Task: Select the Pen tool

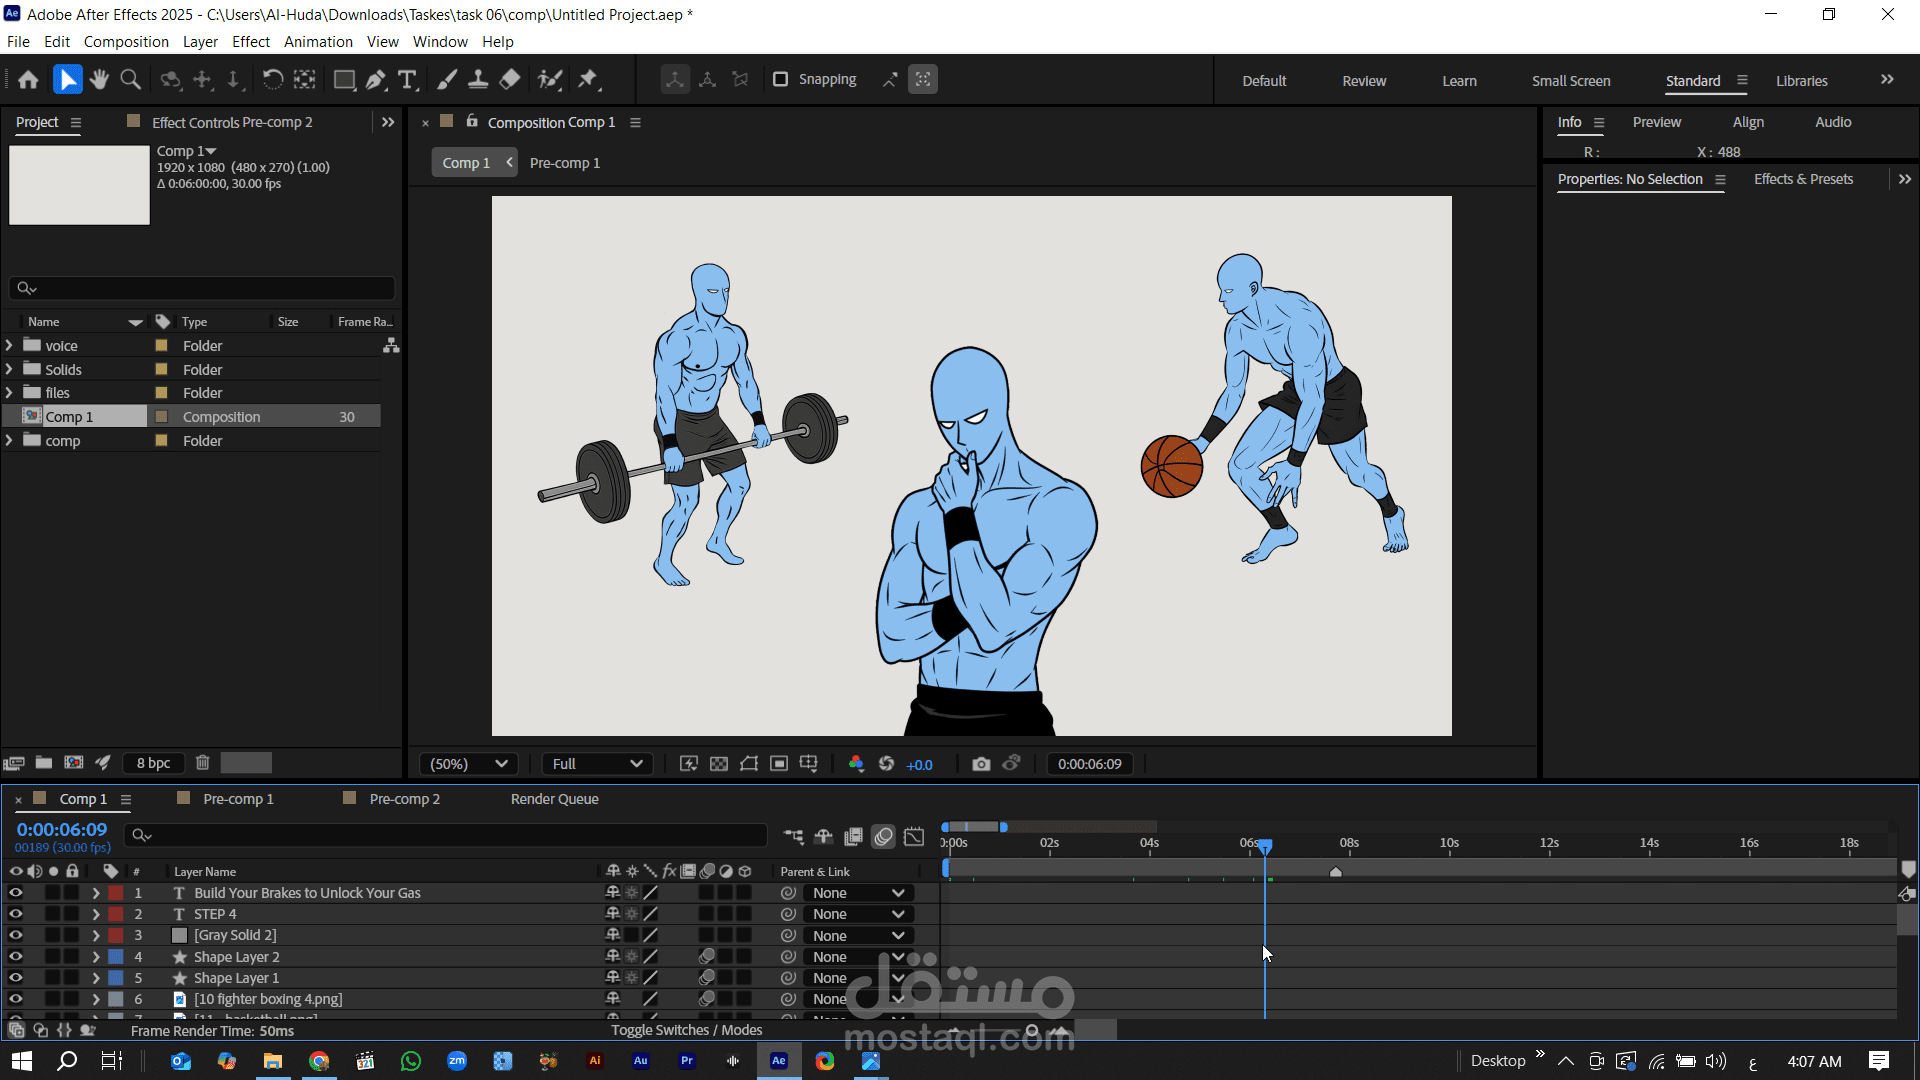Action: (376, 80)
